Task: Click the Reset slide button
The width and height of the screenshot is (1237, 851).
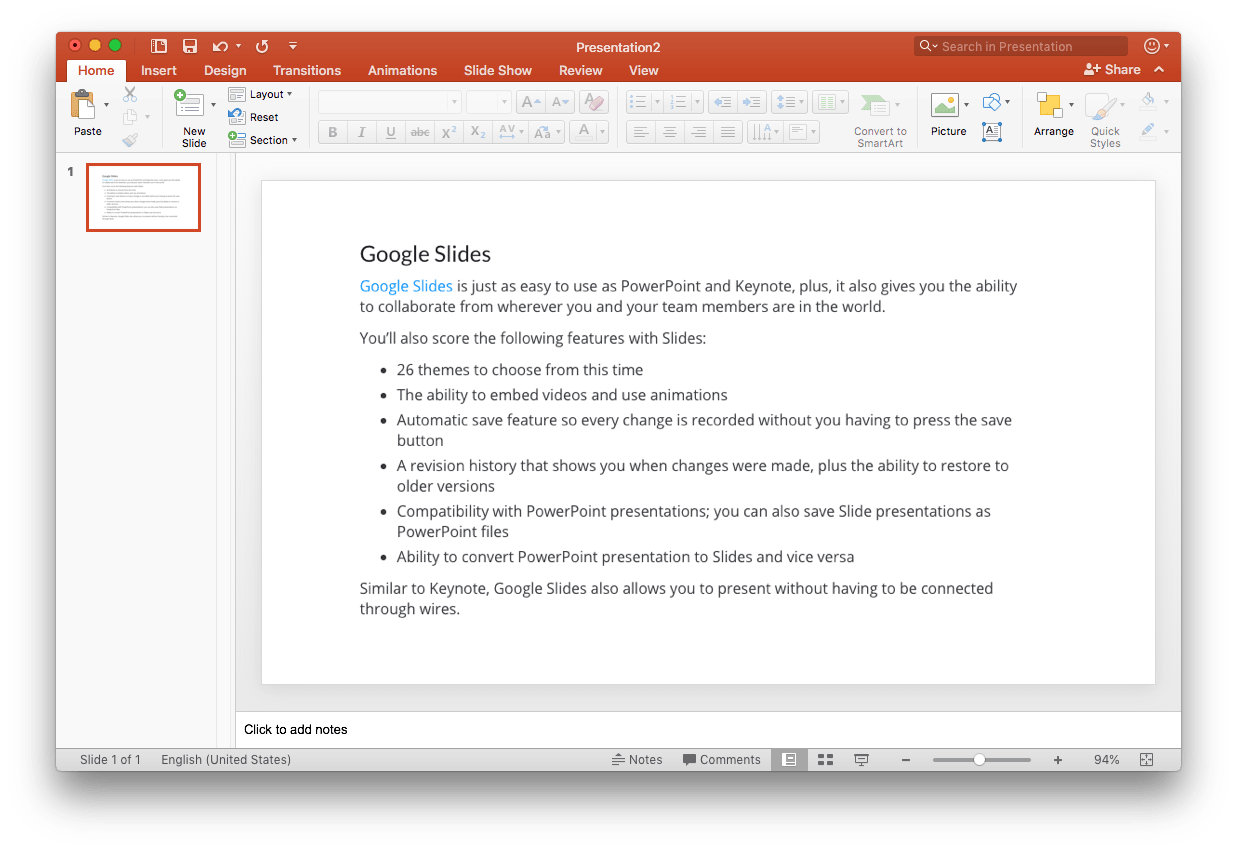Action: pos(254,117)
